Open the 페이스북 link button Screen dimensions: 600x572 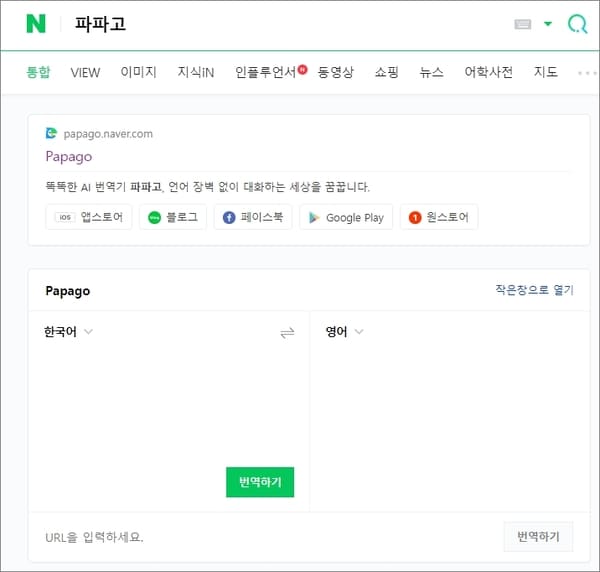pos(253,217)
